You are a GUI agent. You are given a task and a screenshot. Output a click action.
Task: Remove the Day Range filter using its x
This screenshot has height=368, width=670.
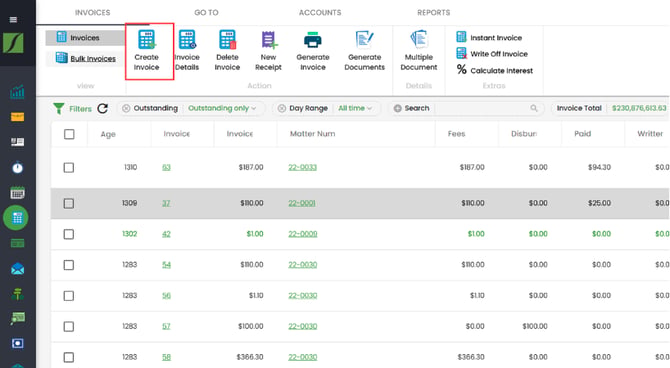tap(282, 109)
